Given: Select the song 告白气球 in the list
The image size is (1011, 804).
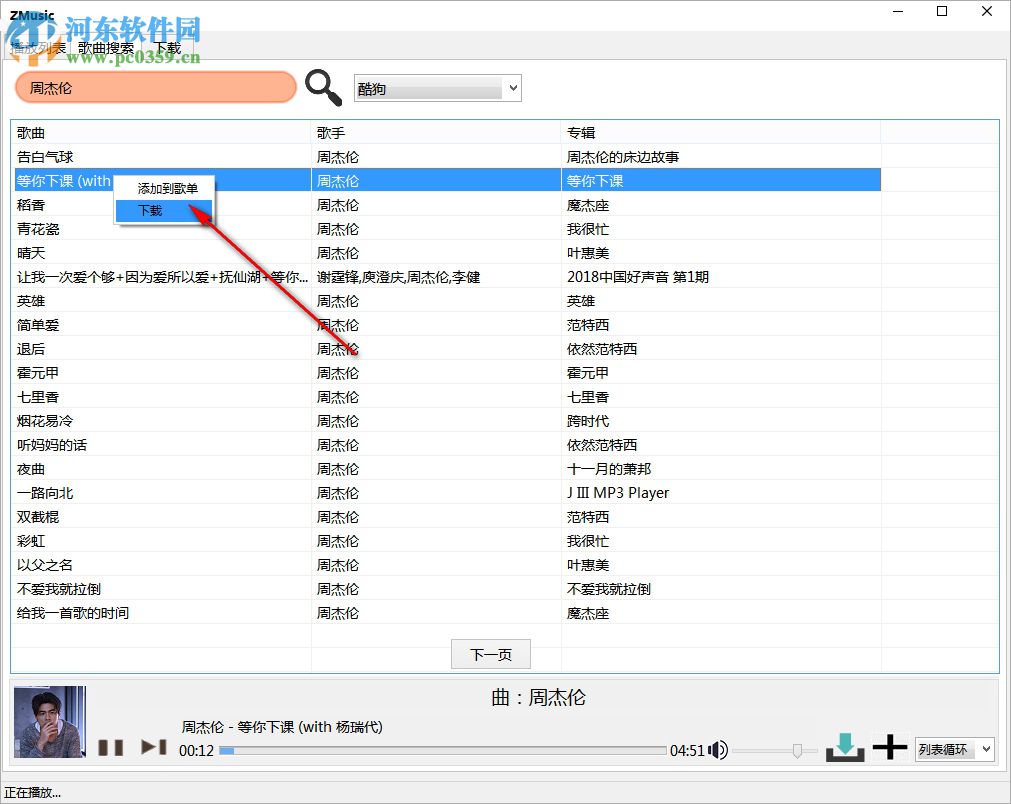Looking at the screenshot, I should 150,156.
